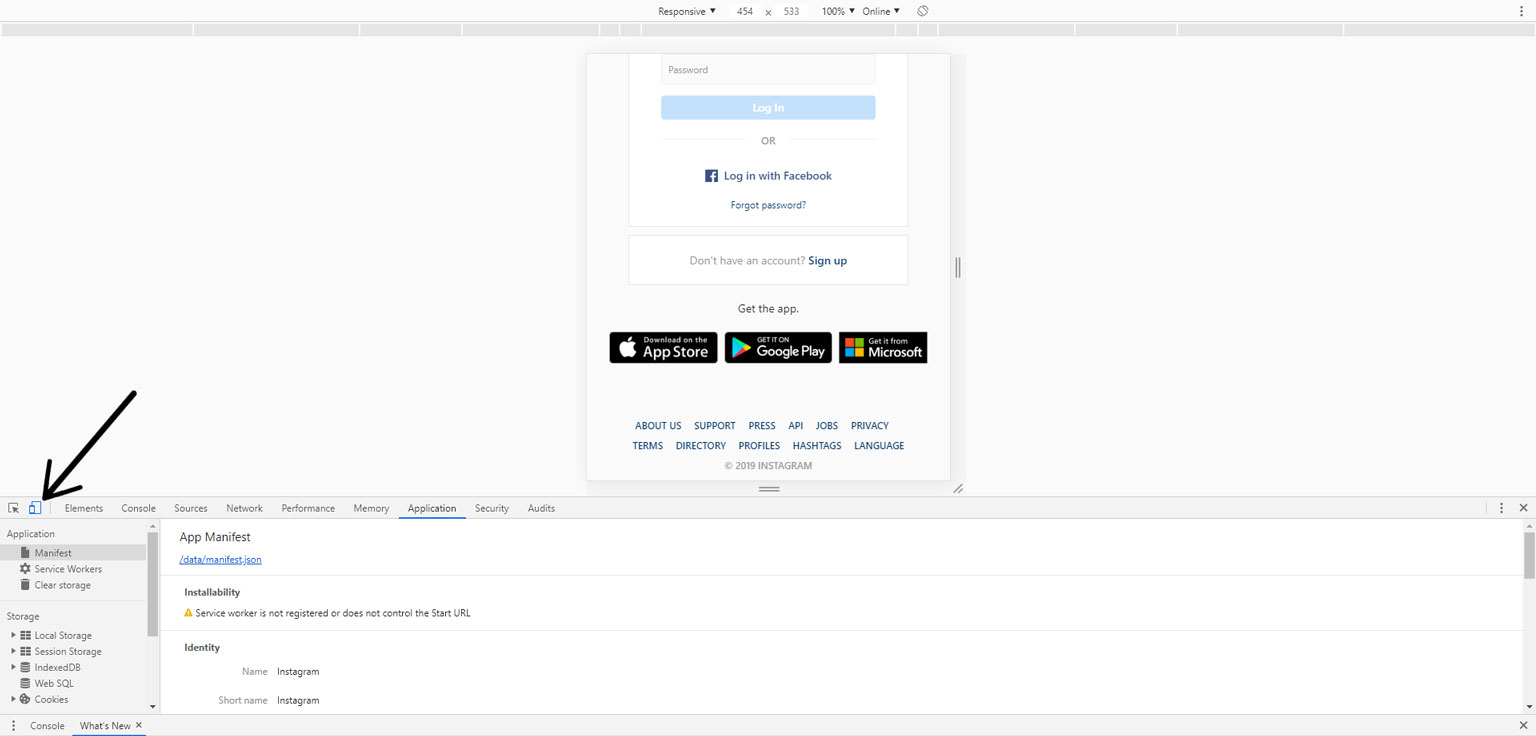Viewport: 1536px width, 736px height.
Task: Toggle the device toolbar icon
Action: [x=35, y=508]
